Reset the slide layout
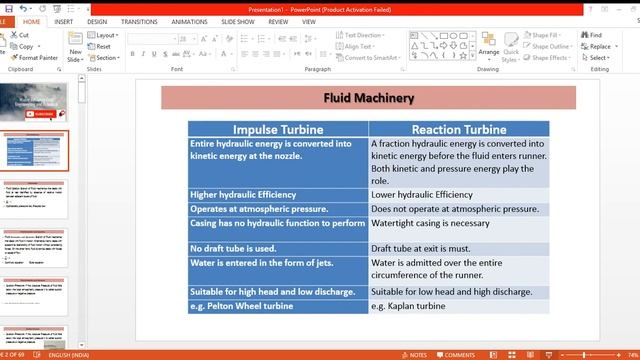The width and height of the screenshot is (640, 360). (99, 47)
